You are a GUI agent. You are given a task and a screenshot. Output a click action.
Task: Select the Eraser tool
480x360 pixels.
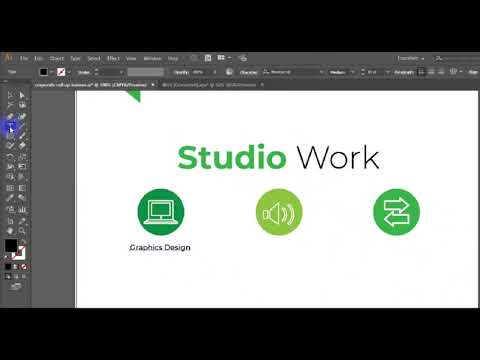pyautogui.click(x=22, y=145)
